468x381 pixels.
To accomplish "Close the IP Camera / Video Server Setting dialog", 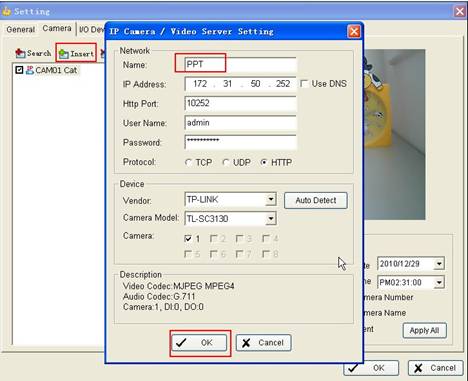I will (x=354, y=32).
